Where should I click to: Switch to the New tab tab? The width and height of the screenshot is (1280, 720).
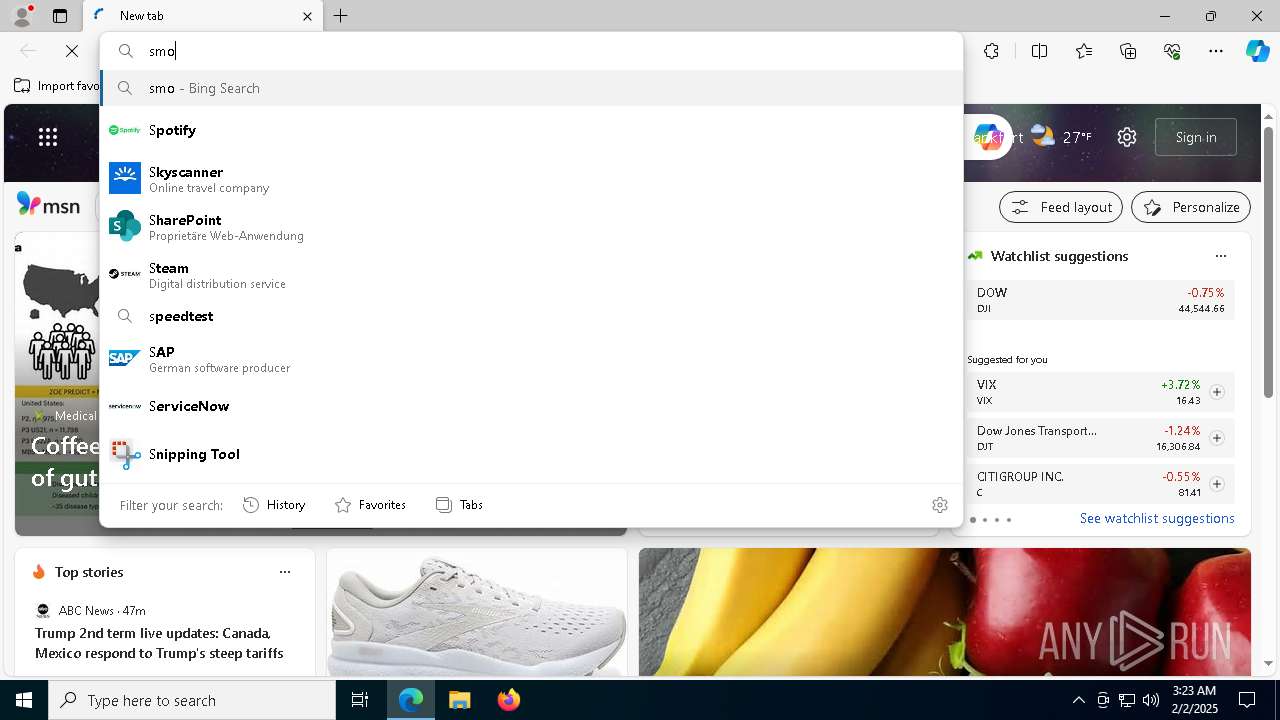(203, 16)
